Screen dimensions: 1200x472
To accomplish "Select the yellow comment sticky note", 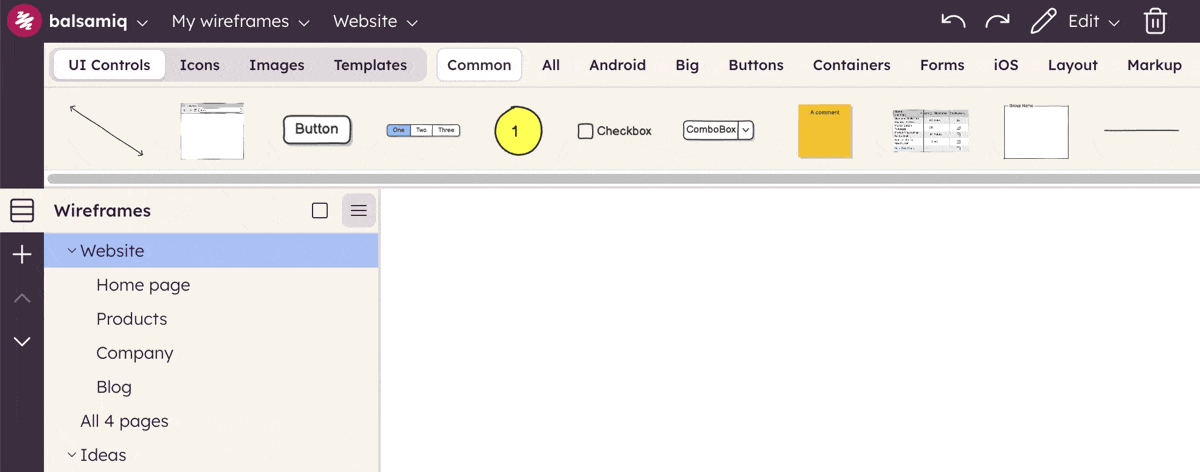I will coord(824,131).
